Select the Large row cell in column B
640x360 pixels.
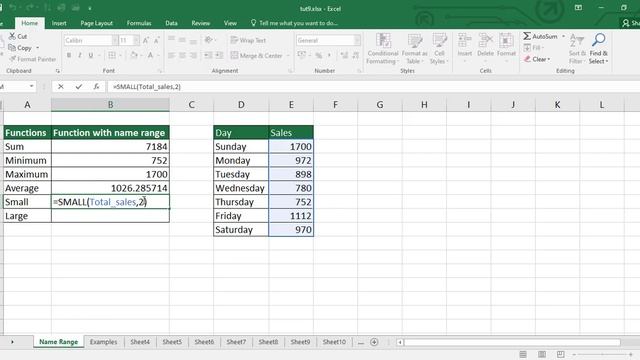[x=110, y=216]
